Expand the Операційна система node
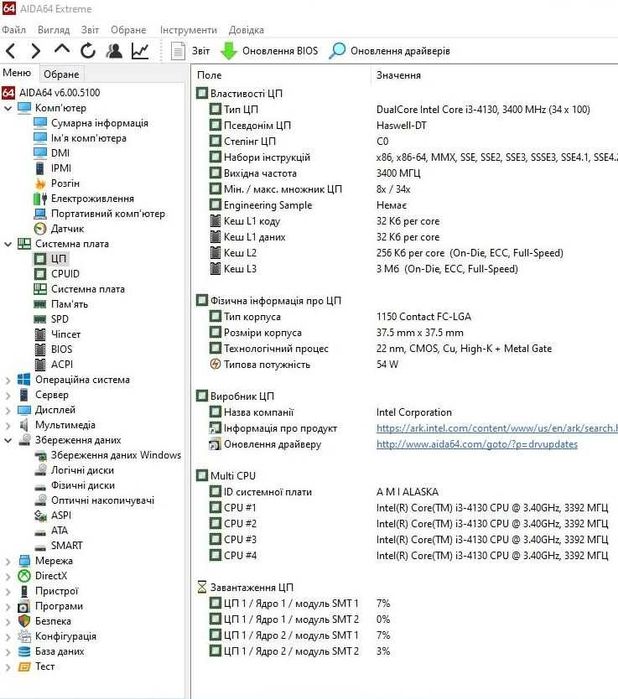The image size is (618, 699). (8, 380)
